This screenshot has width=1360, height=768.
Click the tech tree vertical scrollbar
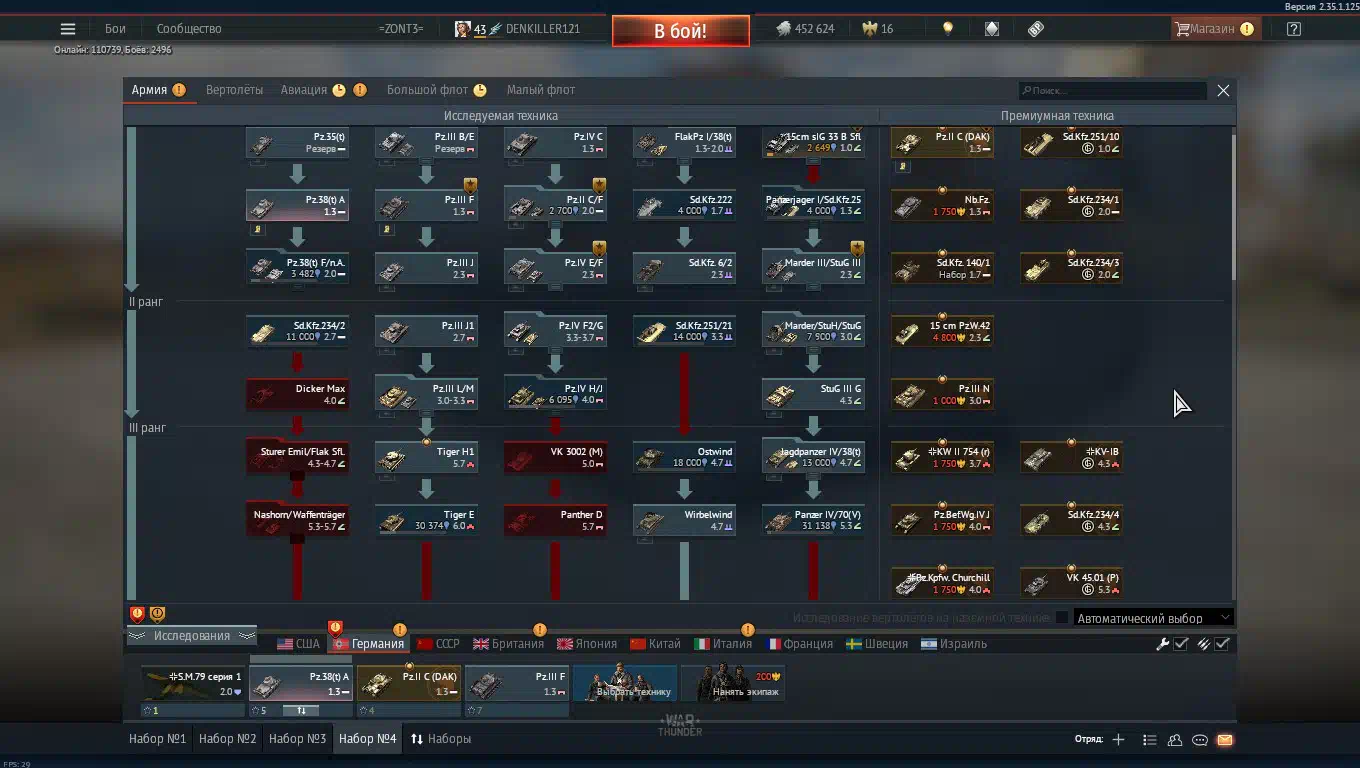coord(1232,205)
